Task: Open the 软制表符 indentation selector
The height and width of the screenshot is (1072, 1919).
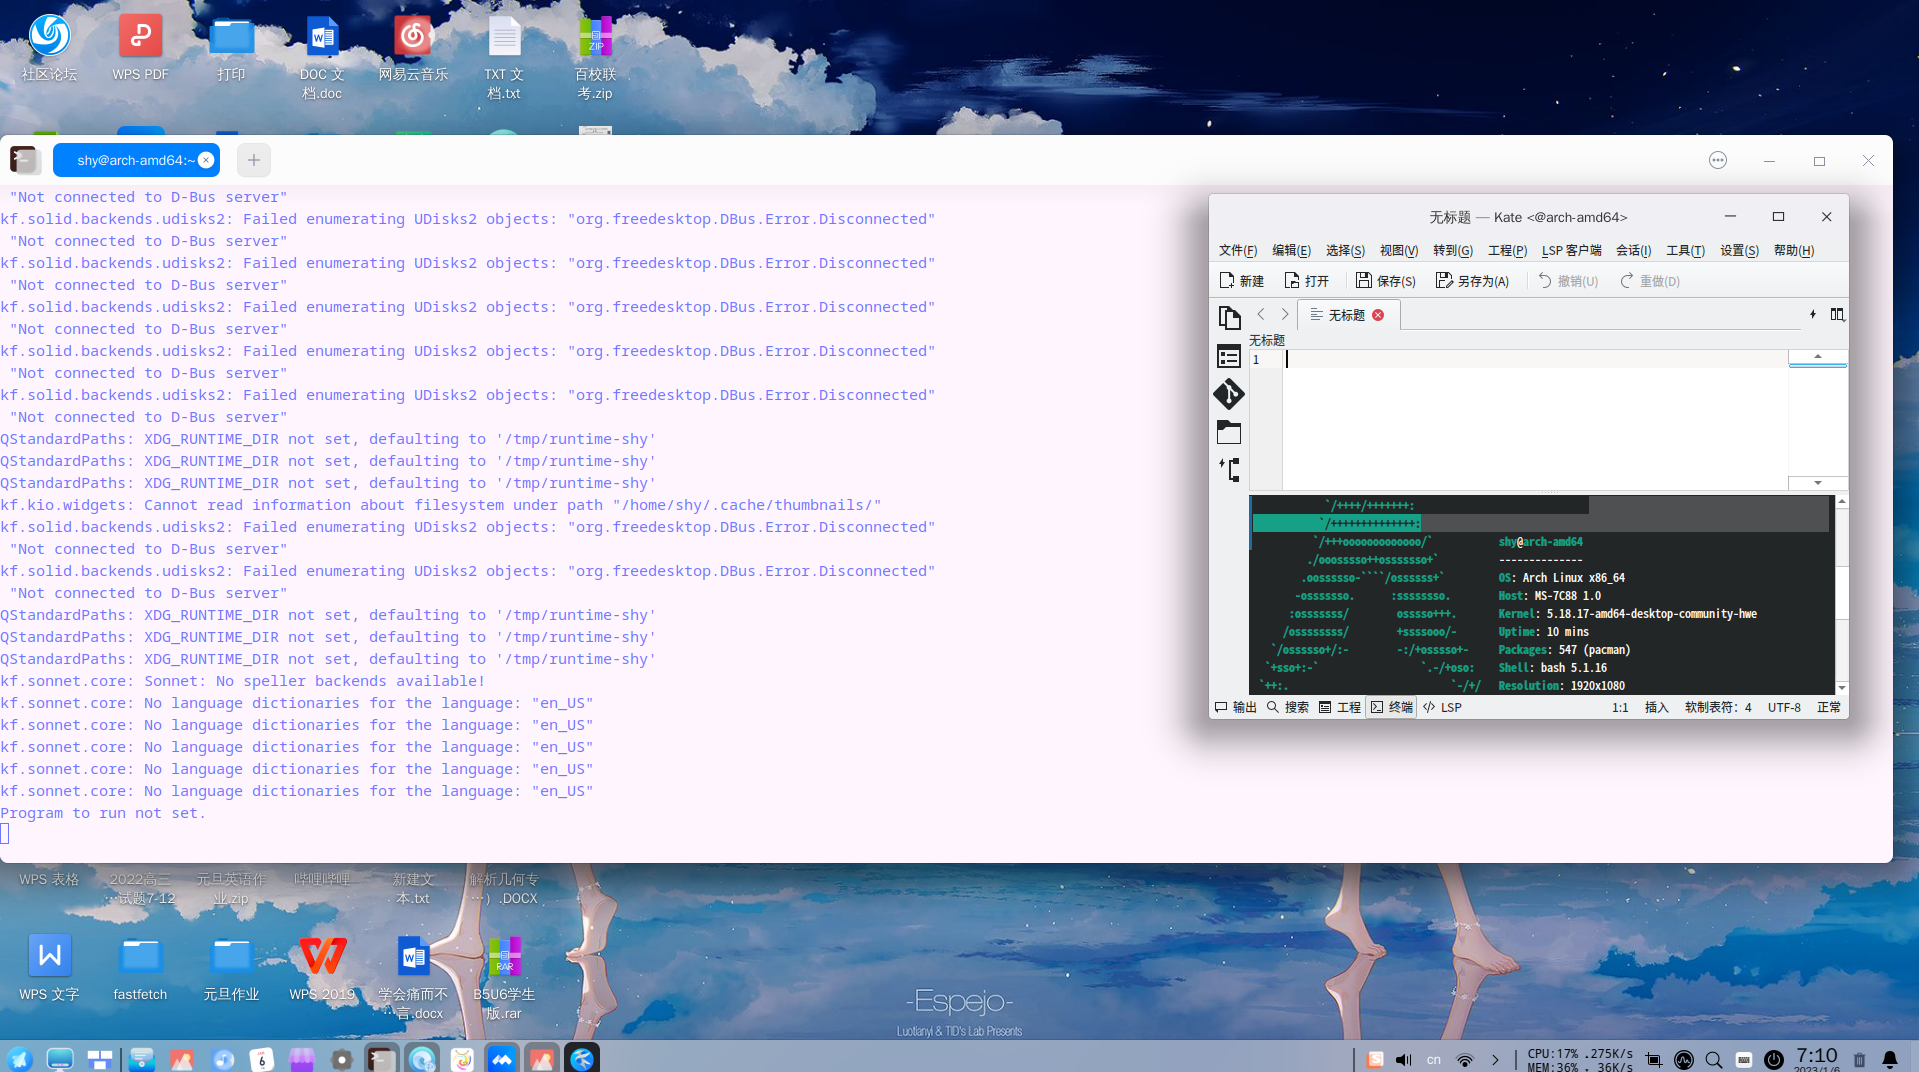Action: coord(1717,707)
